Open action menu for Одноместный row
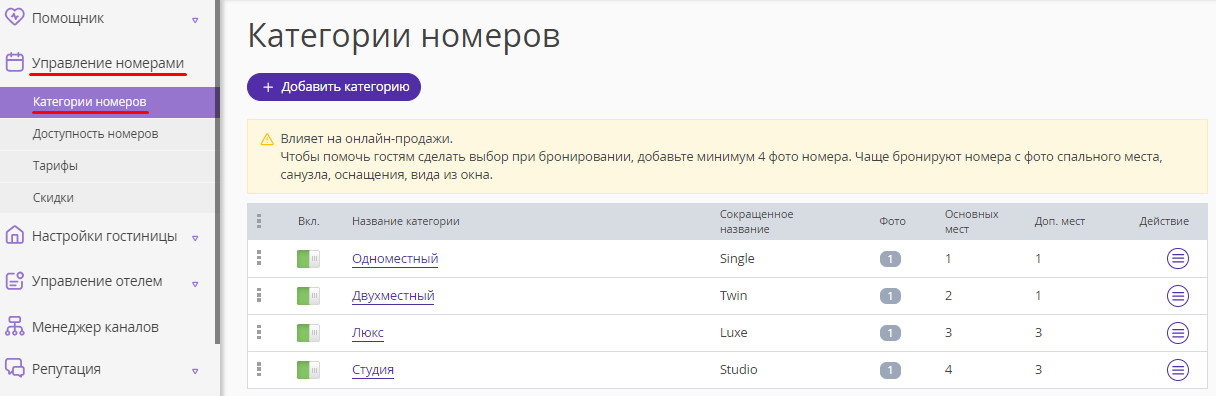The width and height of the screenshot is (1216, 396). pos(1178,259)
